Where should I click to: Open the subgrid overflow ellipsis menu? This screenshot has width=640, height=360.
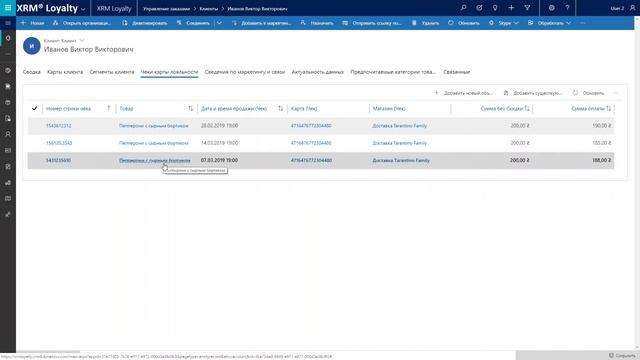616,93
